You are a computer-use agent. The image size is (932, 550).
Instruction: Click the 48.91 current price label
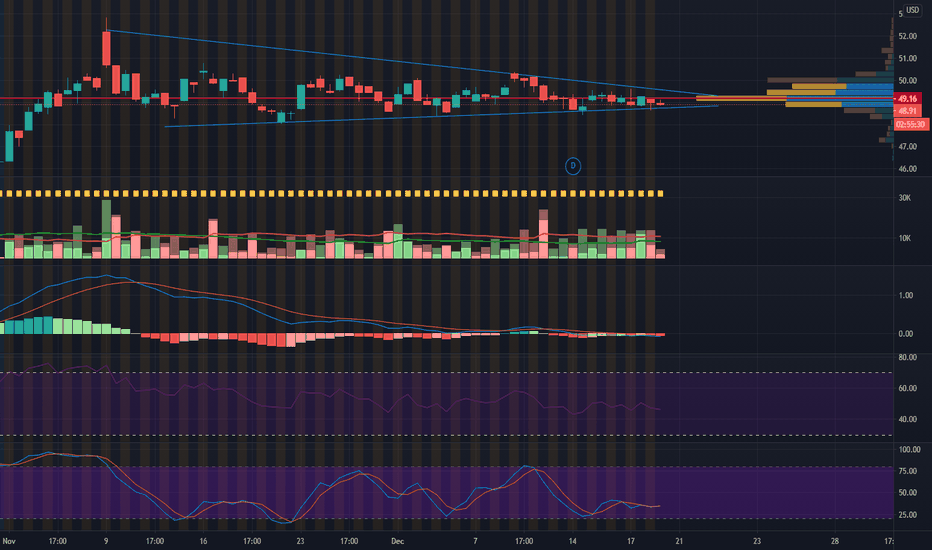pos(907,111)
